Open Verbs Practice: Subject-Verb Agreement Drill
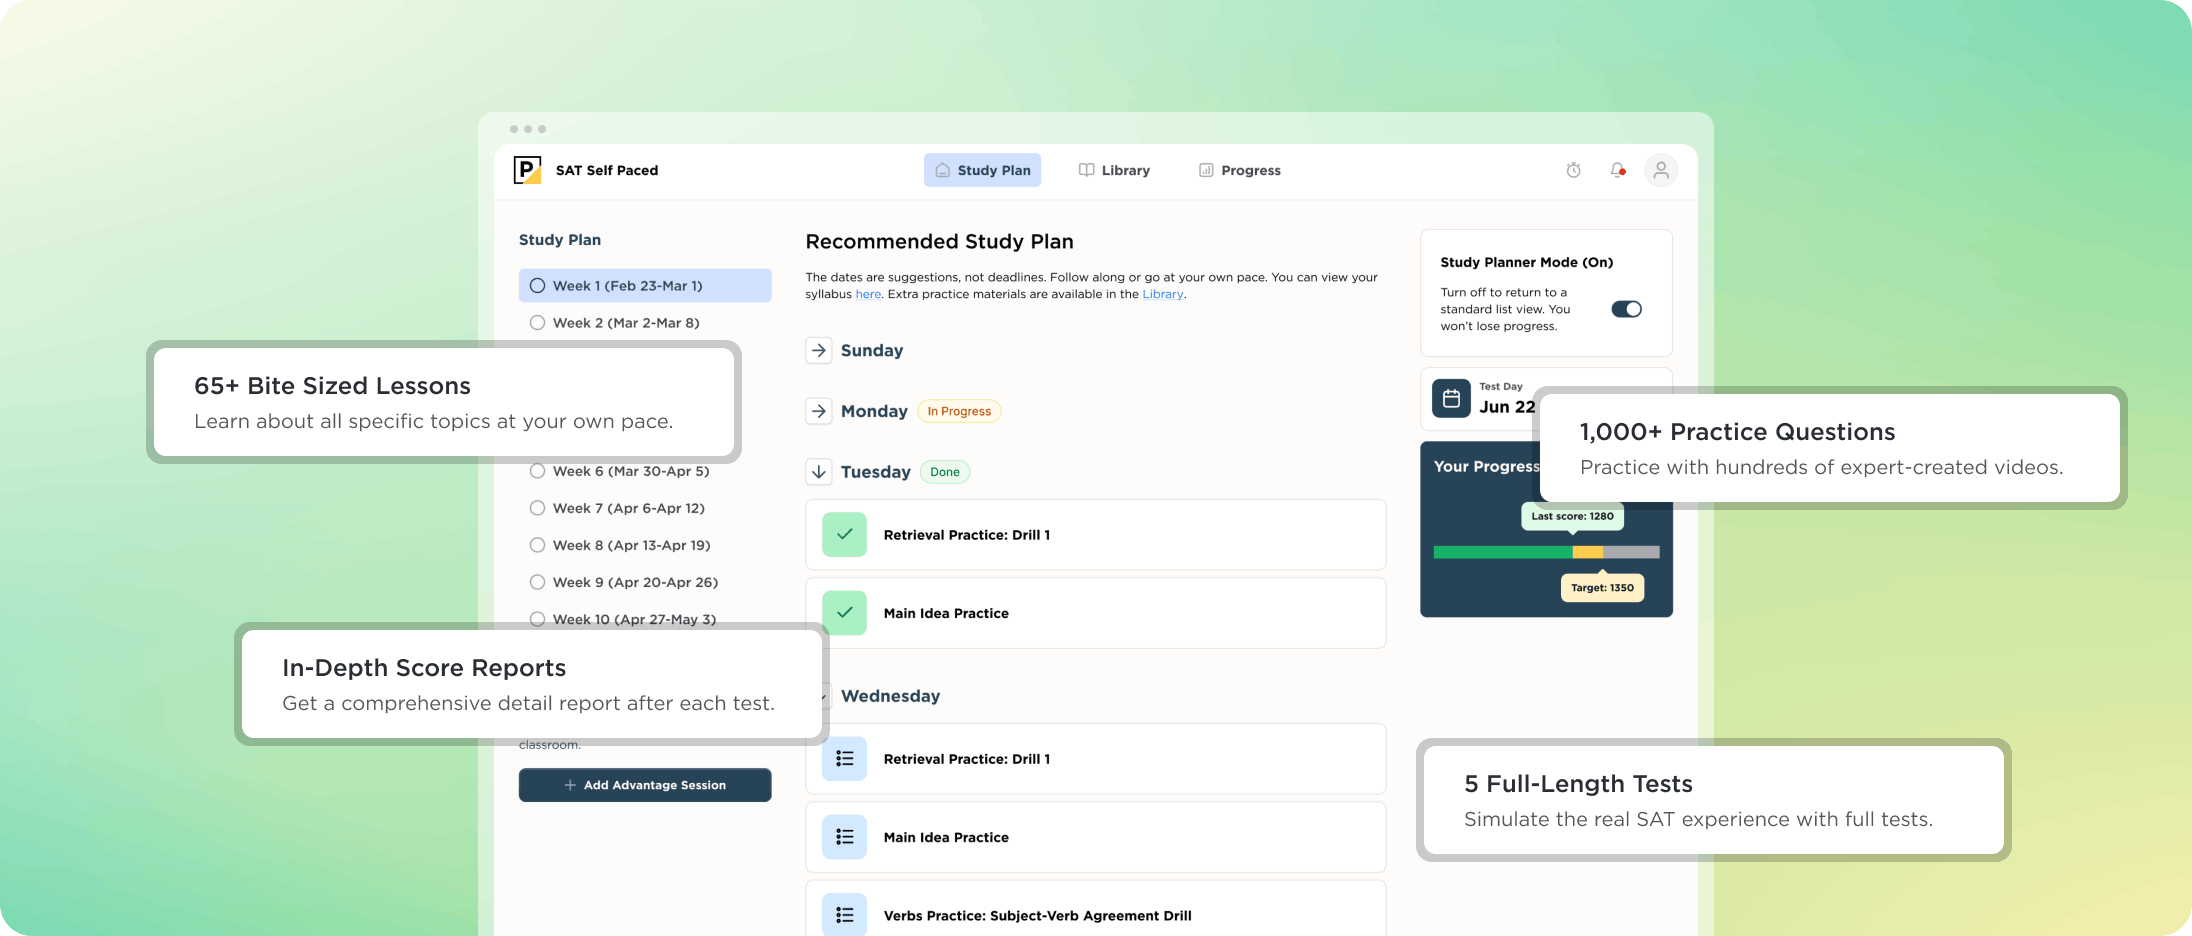 pos(1037,915)
